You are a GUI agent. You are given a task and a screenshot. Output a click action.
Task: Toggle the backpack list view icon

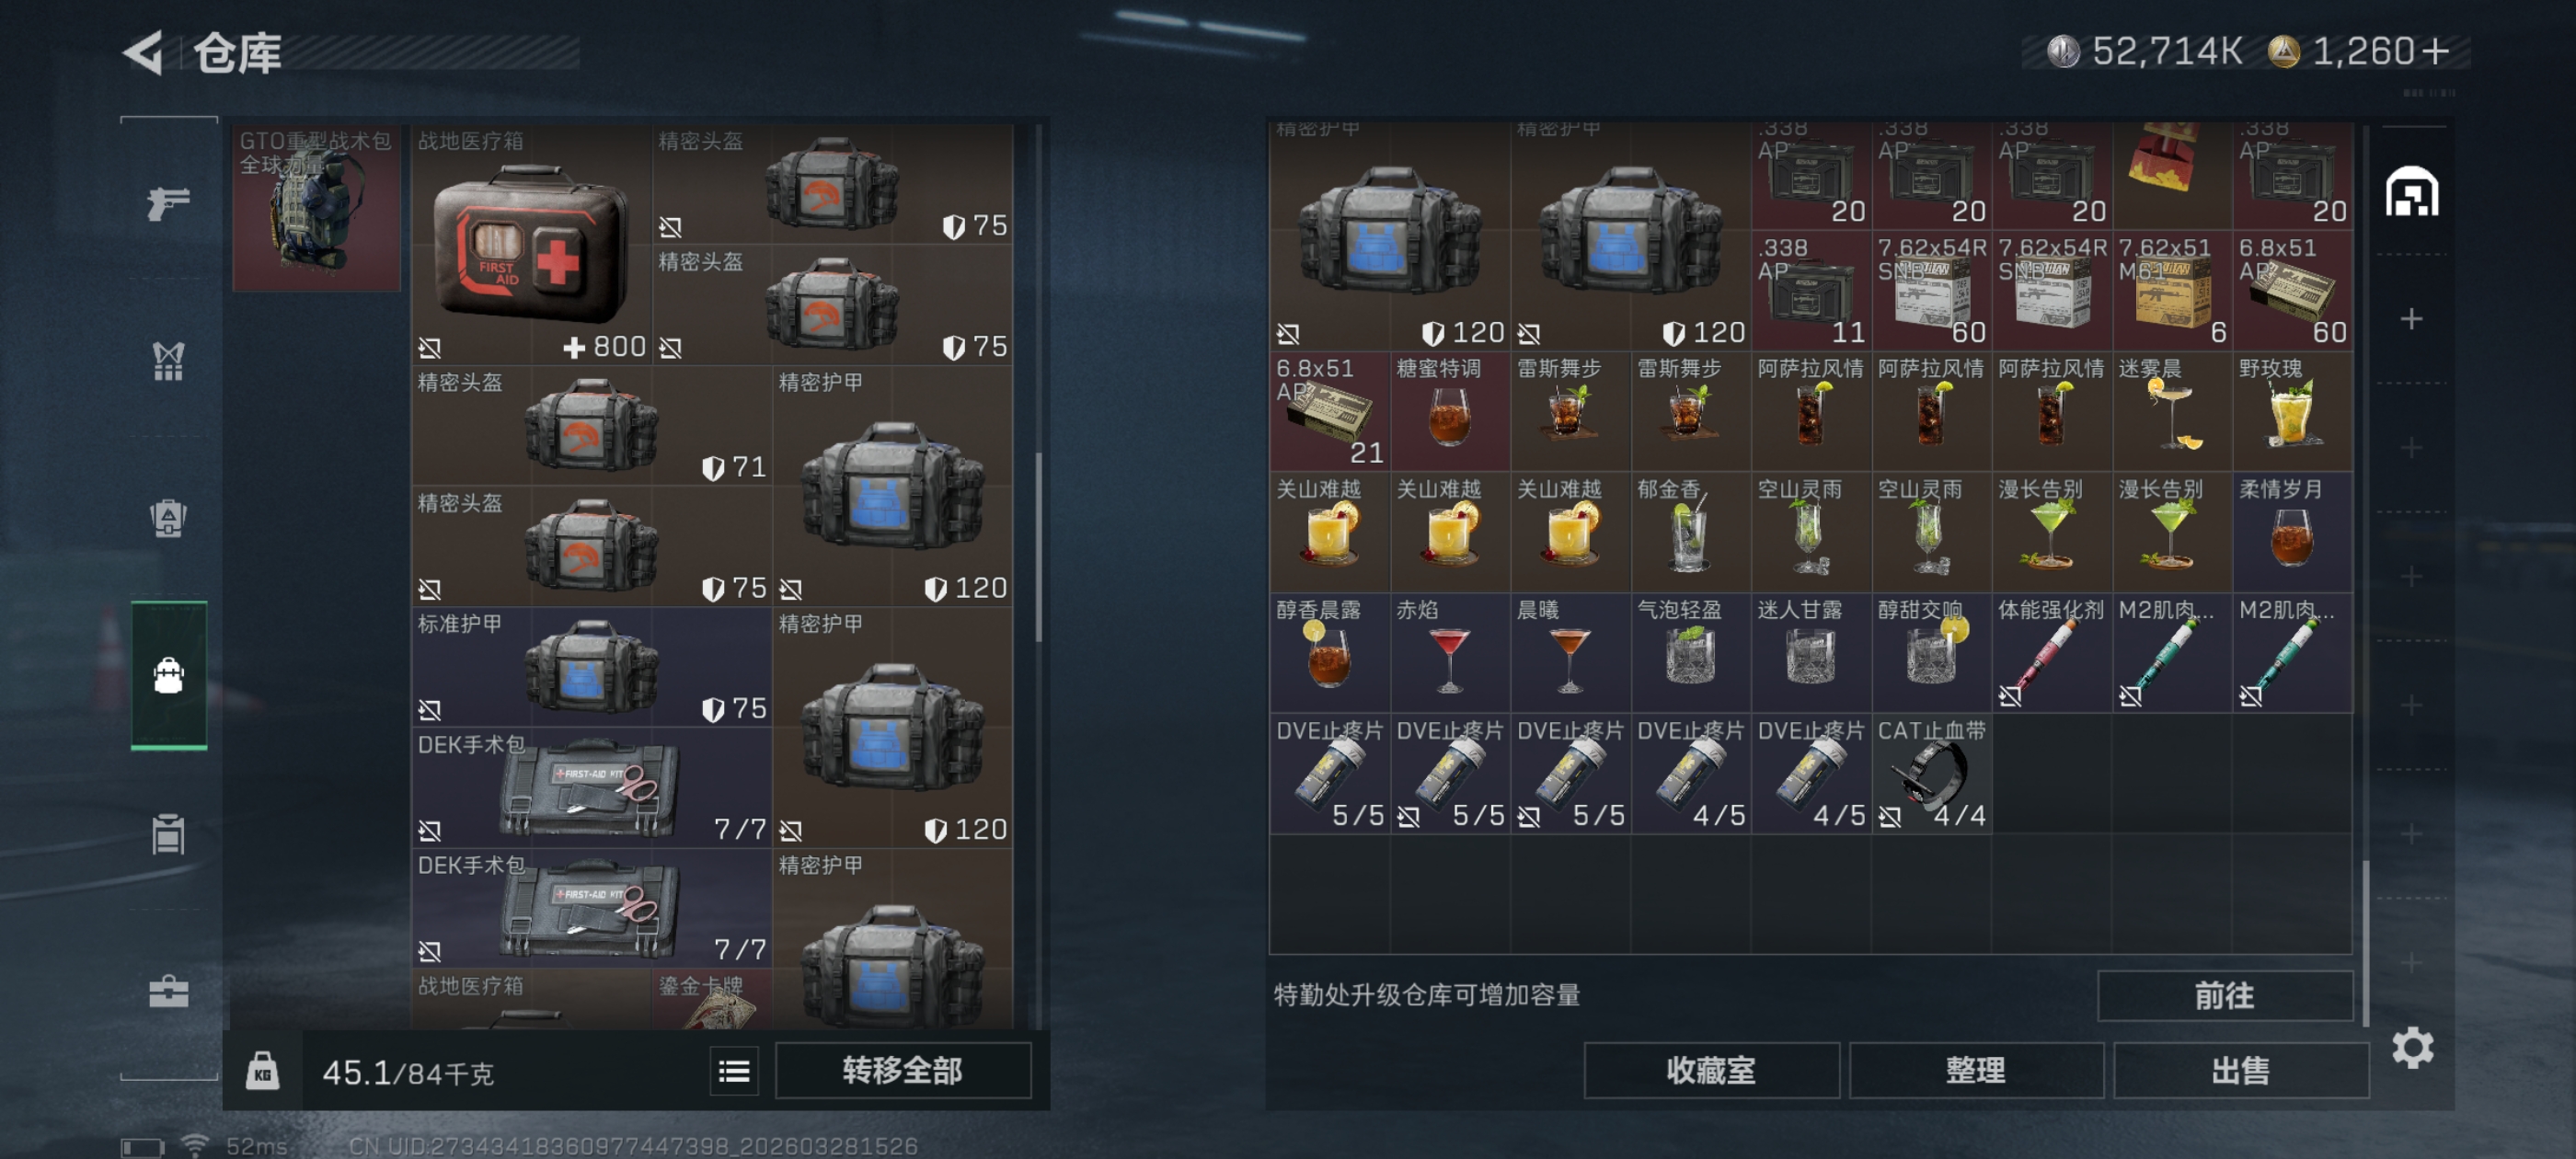[x=734, y=1071]
